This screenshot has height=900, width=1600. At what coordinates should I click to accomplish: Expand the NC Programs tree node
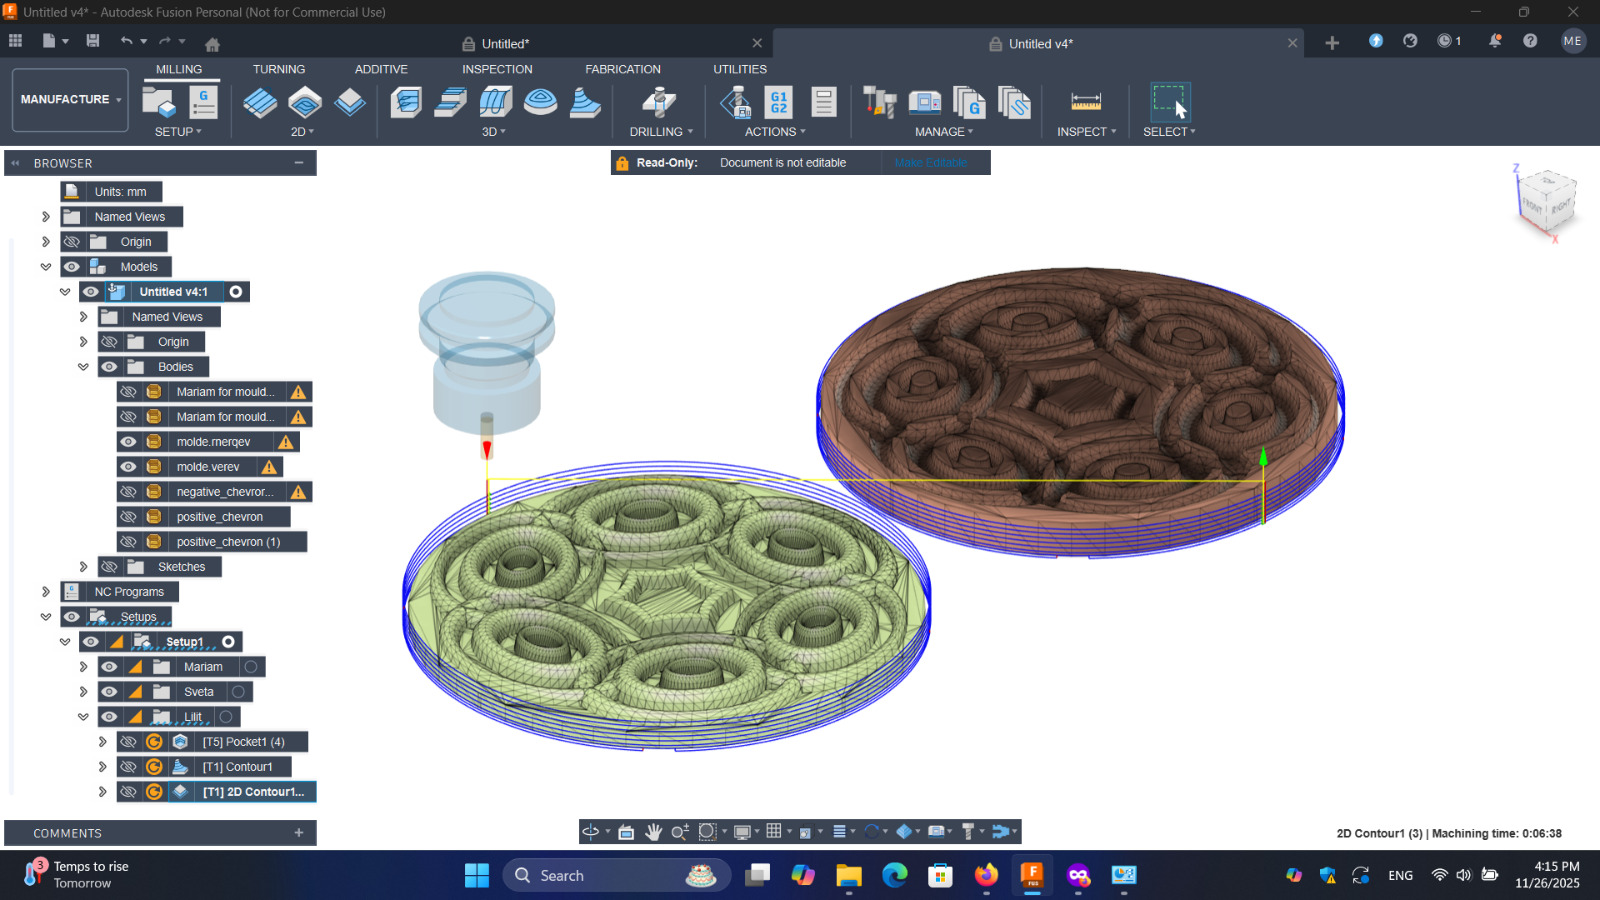46,592
